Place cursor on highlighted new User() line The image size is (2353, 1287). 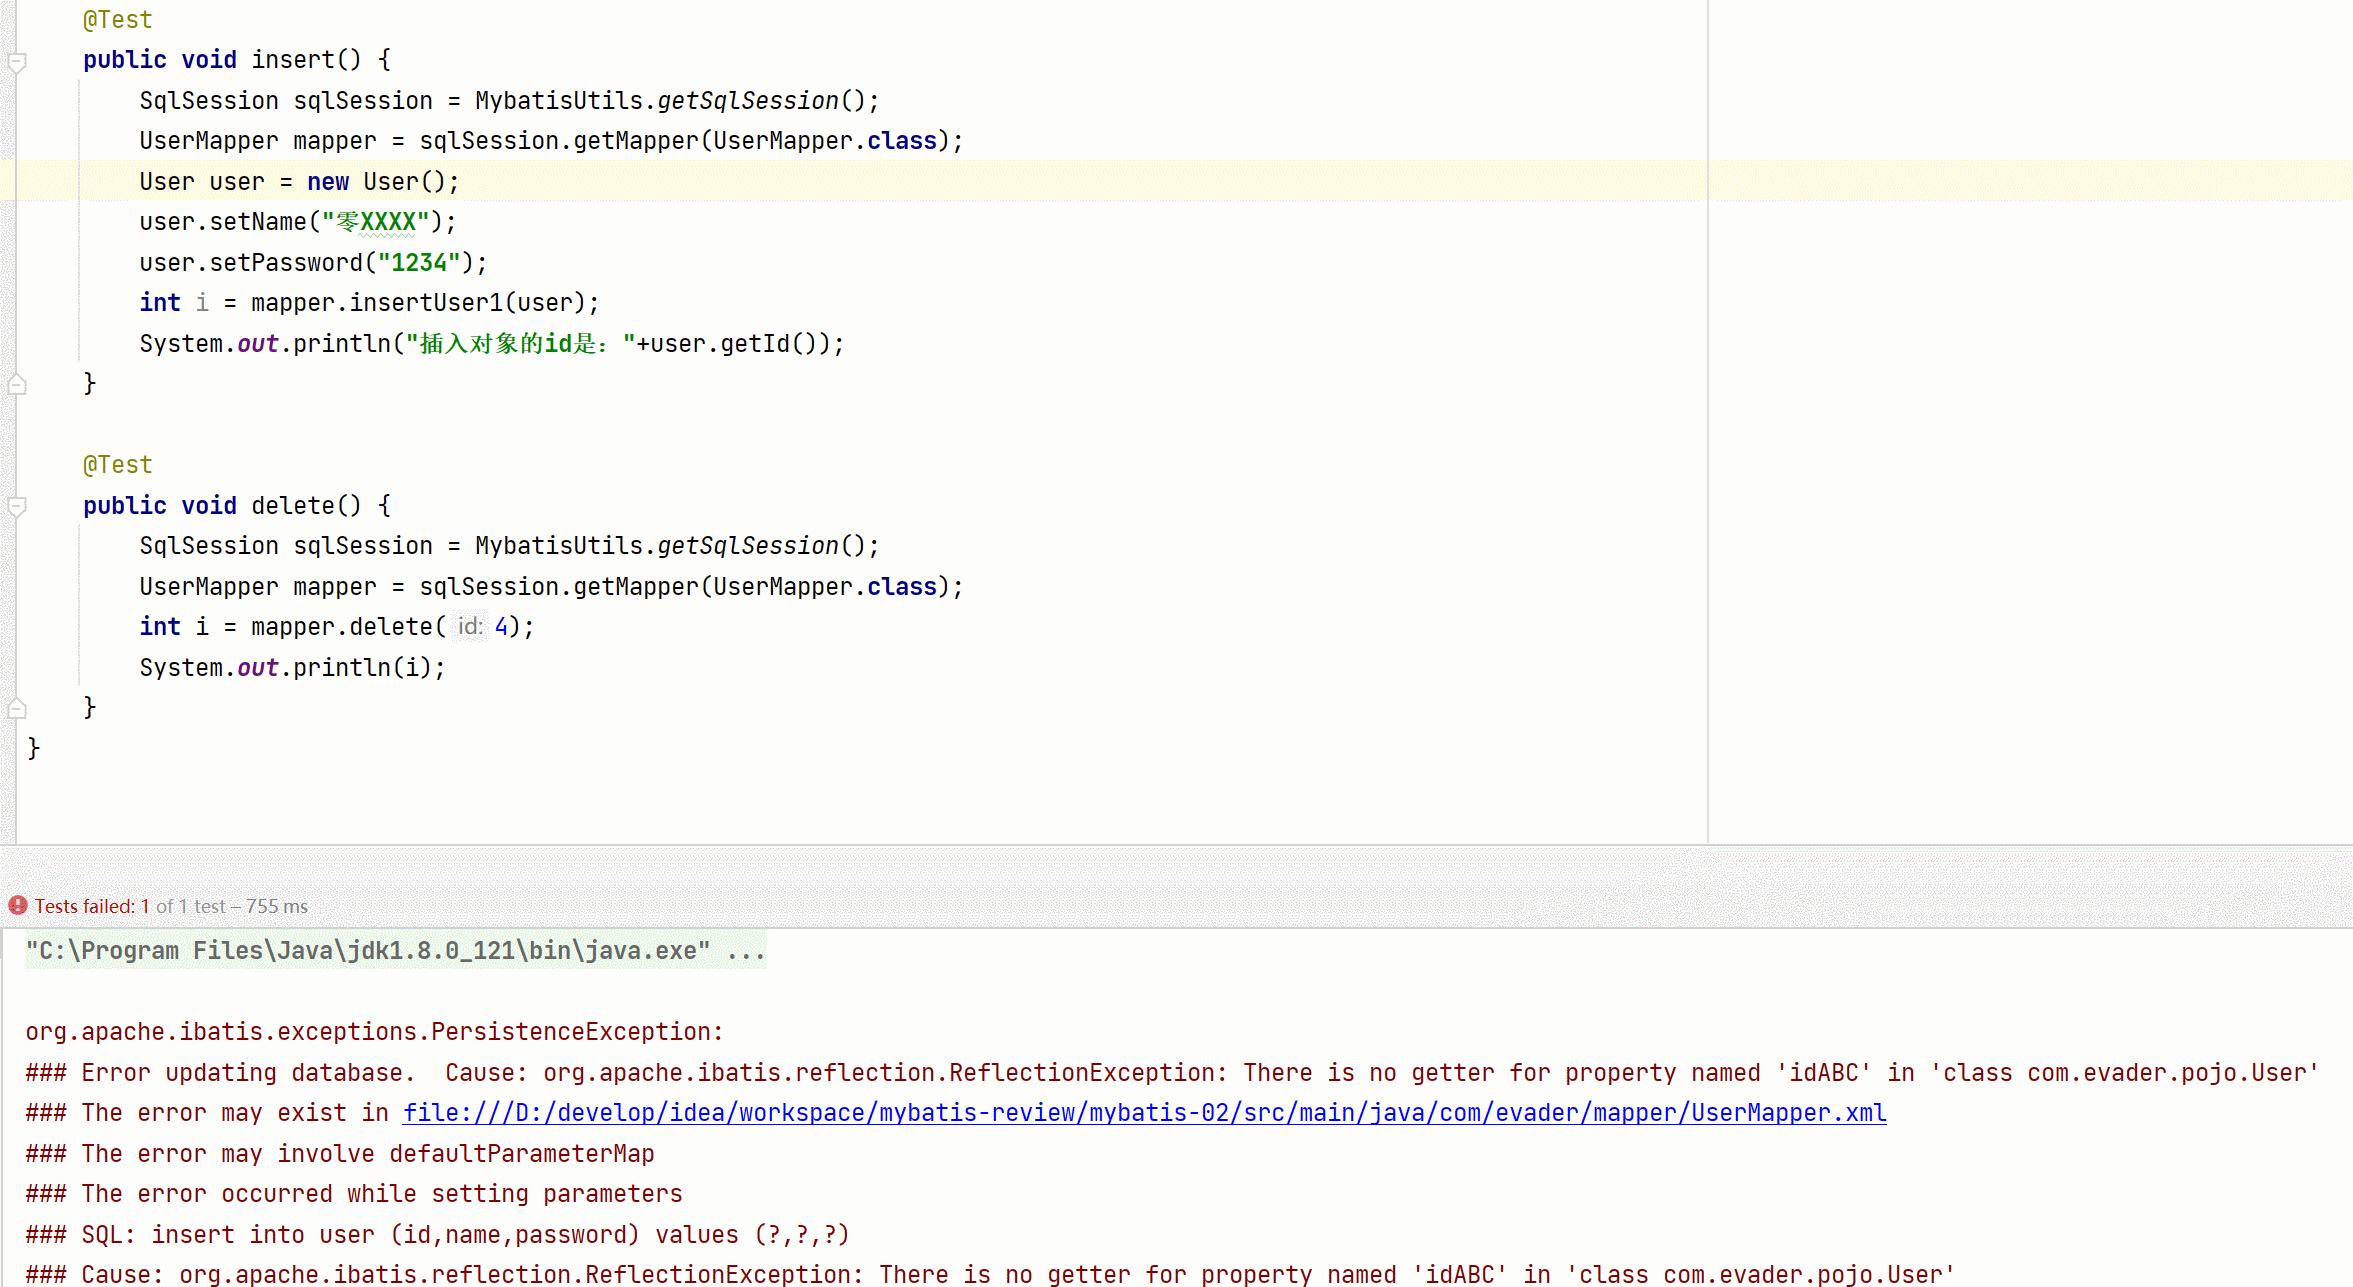pyautogui.click(x=299, y=182)
